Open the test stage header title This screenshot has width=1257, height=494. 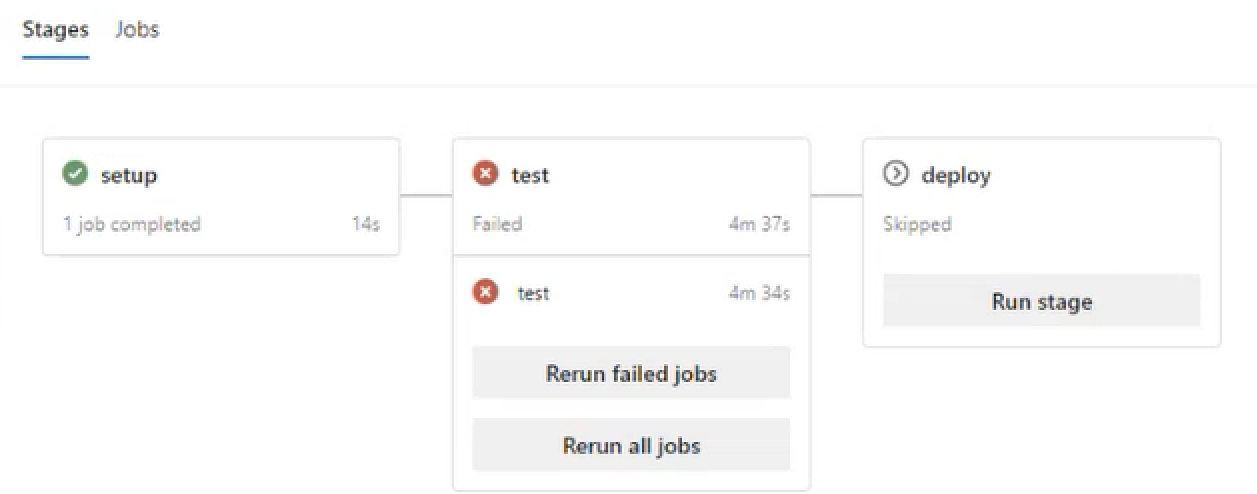(530, 176)
